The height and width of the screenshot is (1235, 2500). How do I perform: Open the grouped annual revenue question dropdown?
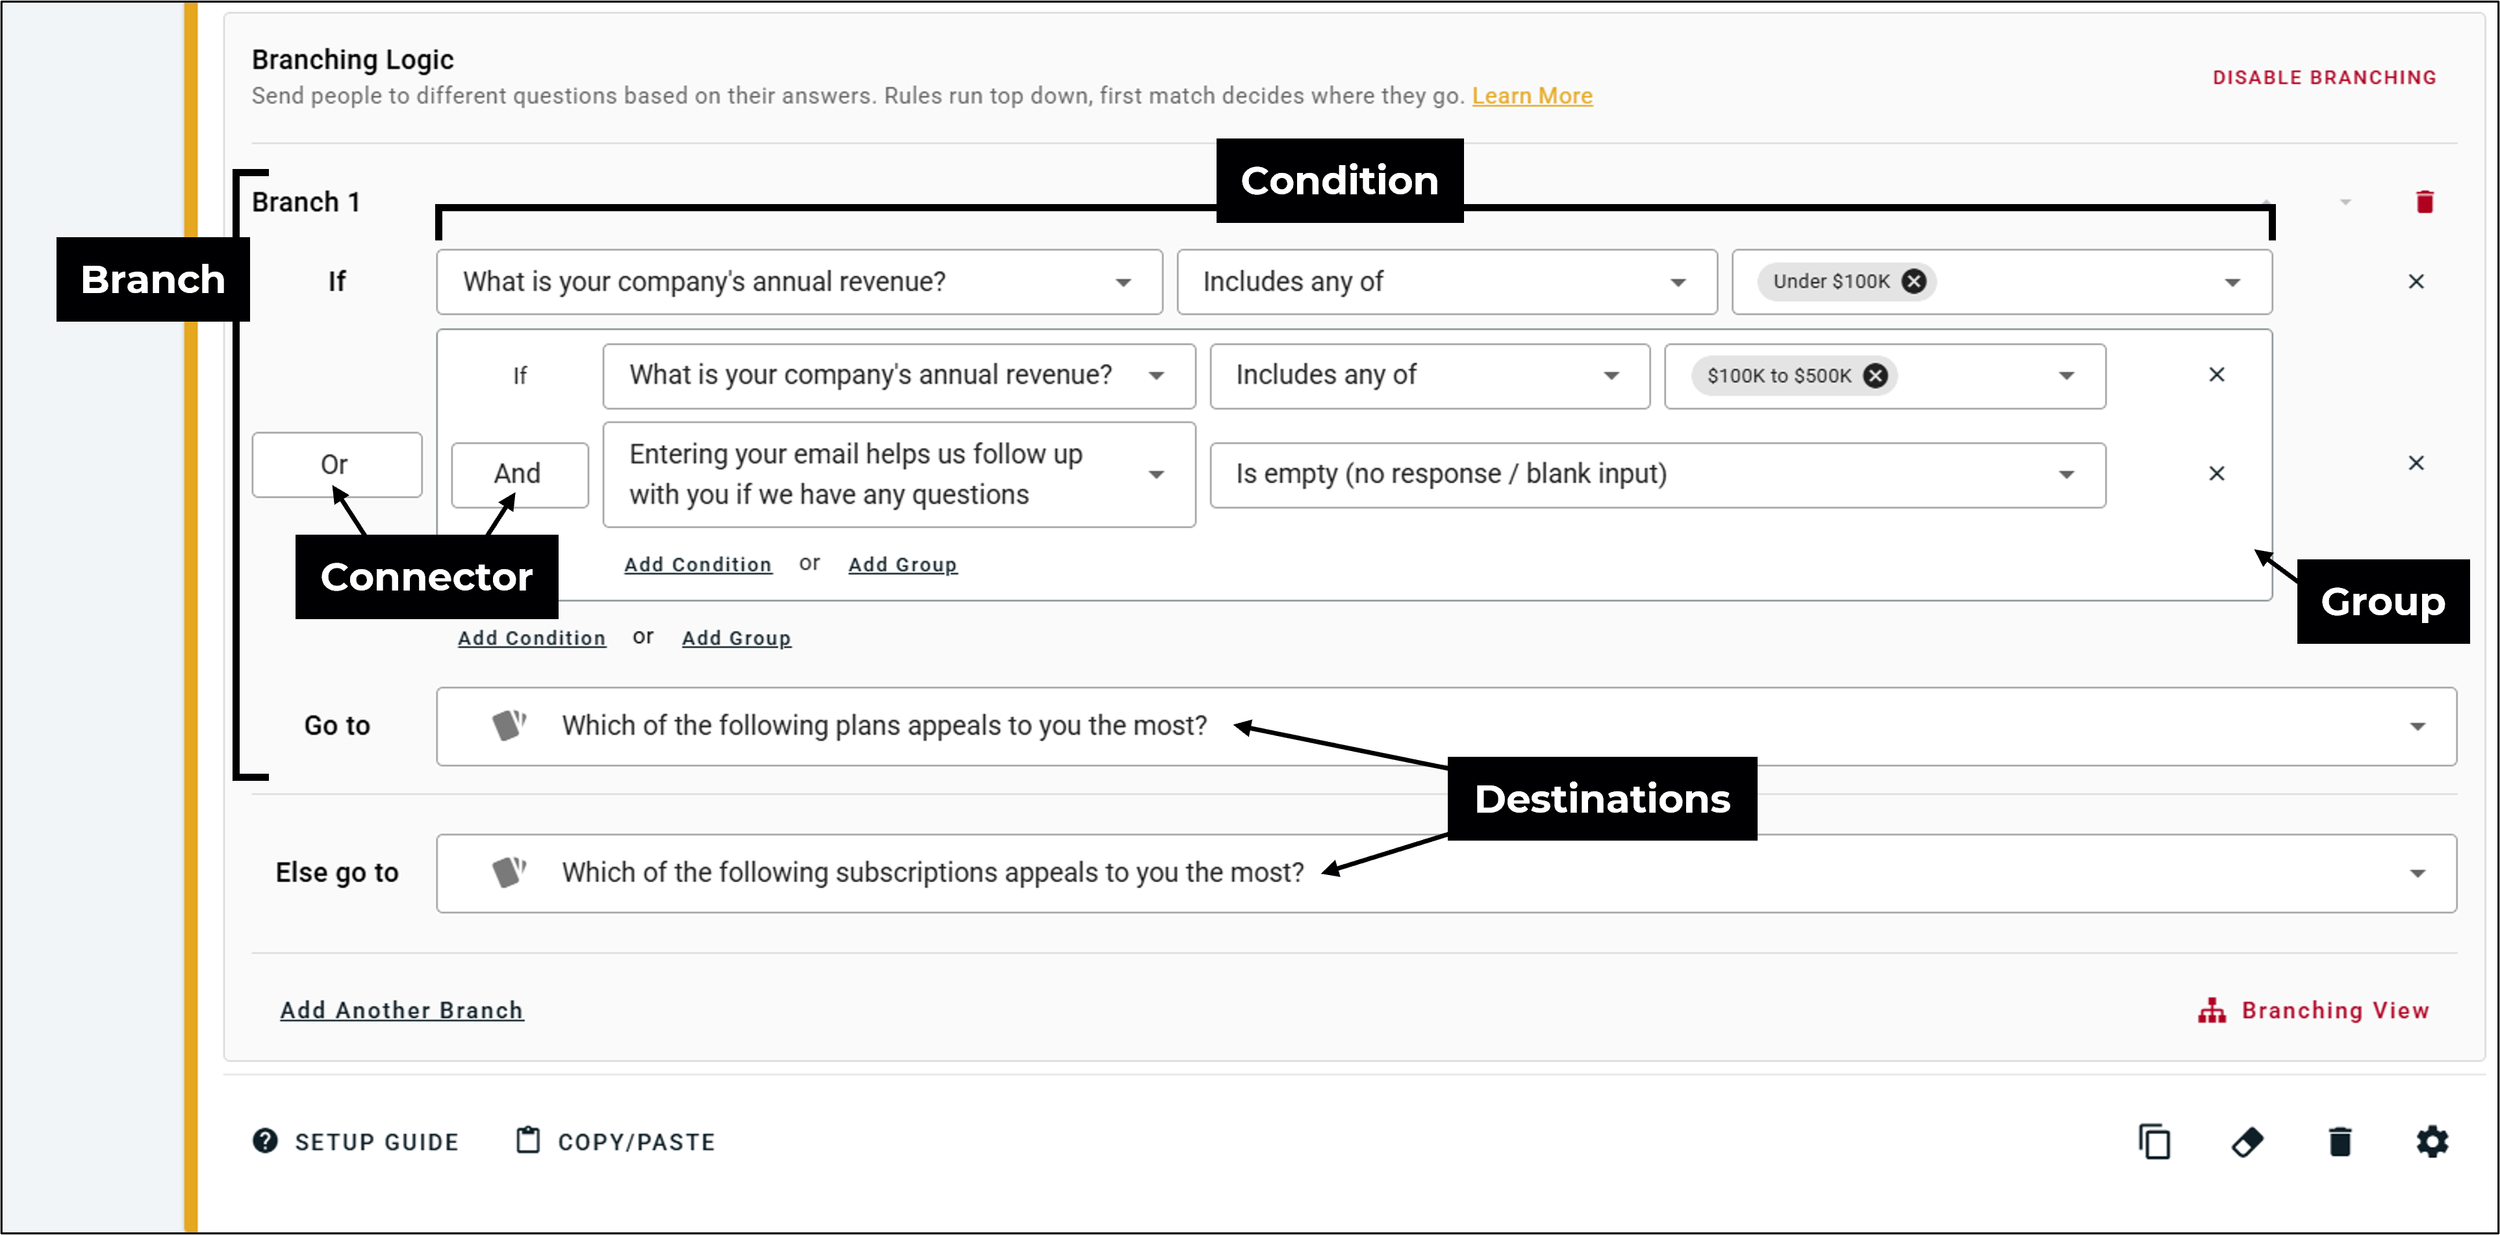tap(899, 376)
